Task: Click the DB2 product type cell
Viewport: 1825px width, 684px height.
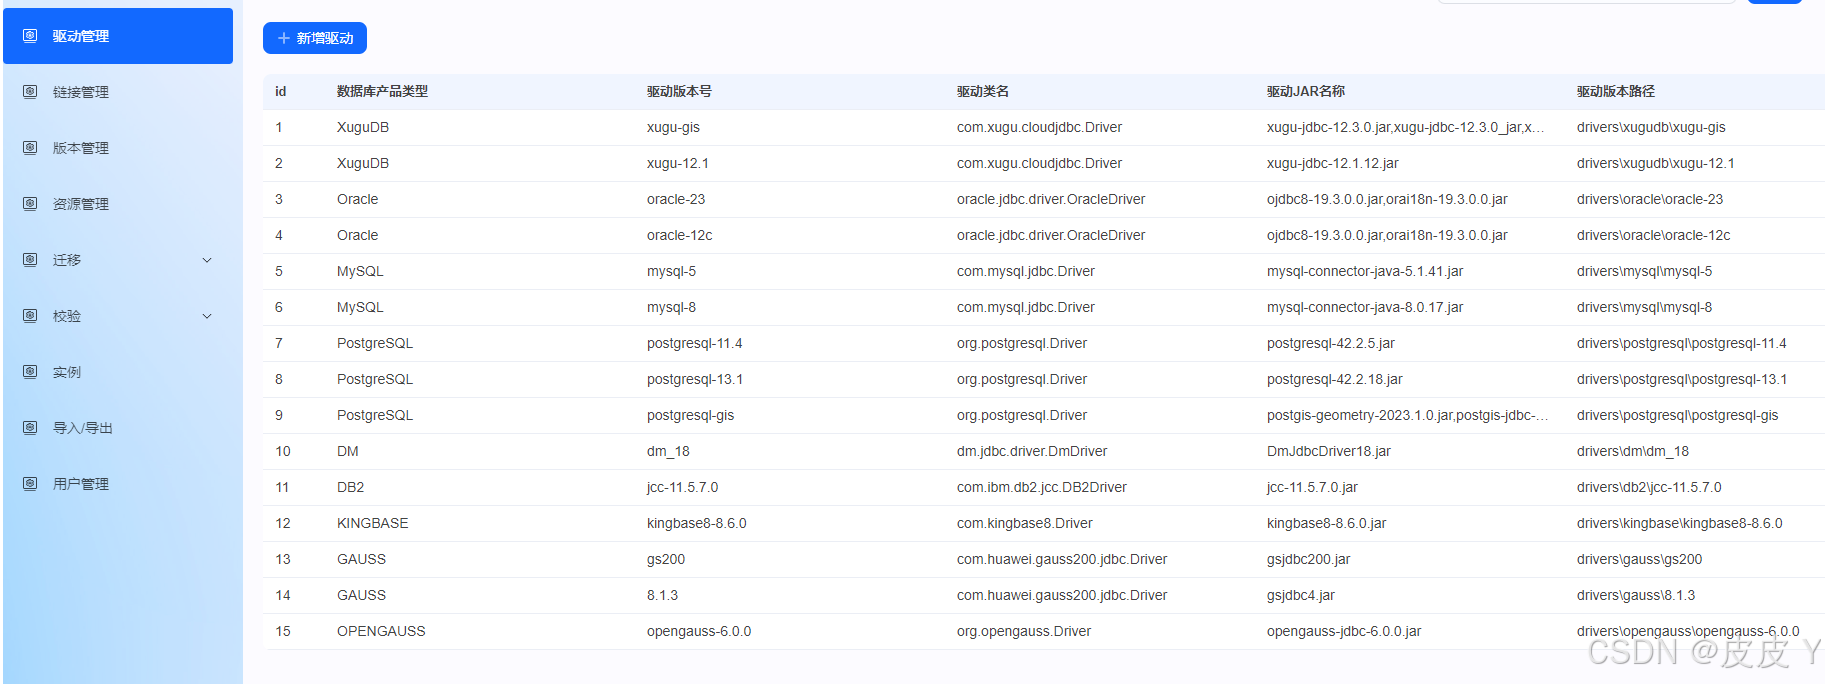Action: [x=350, y=487]
